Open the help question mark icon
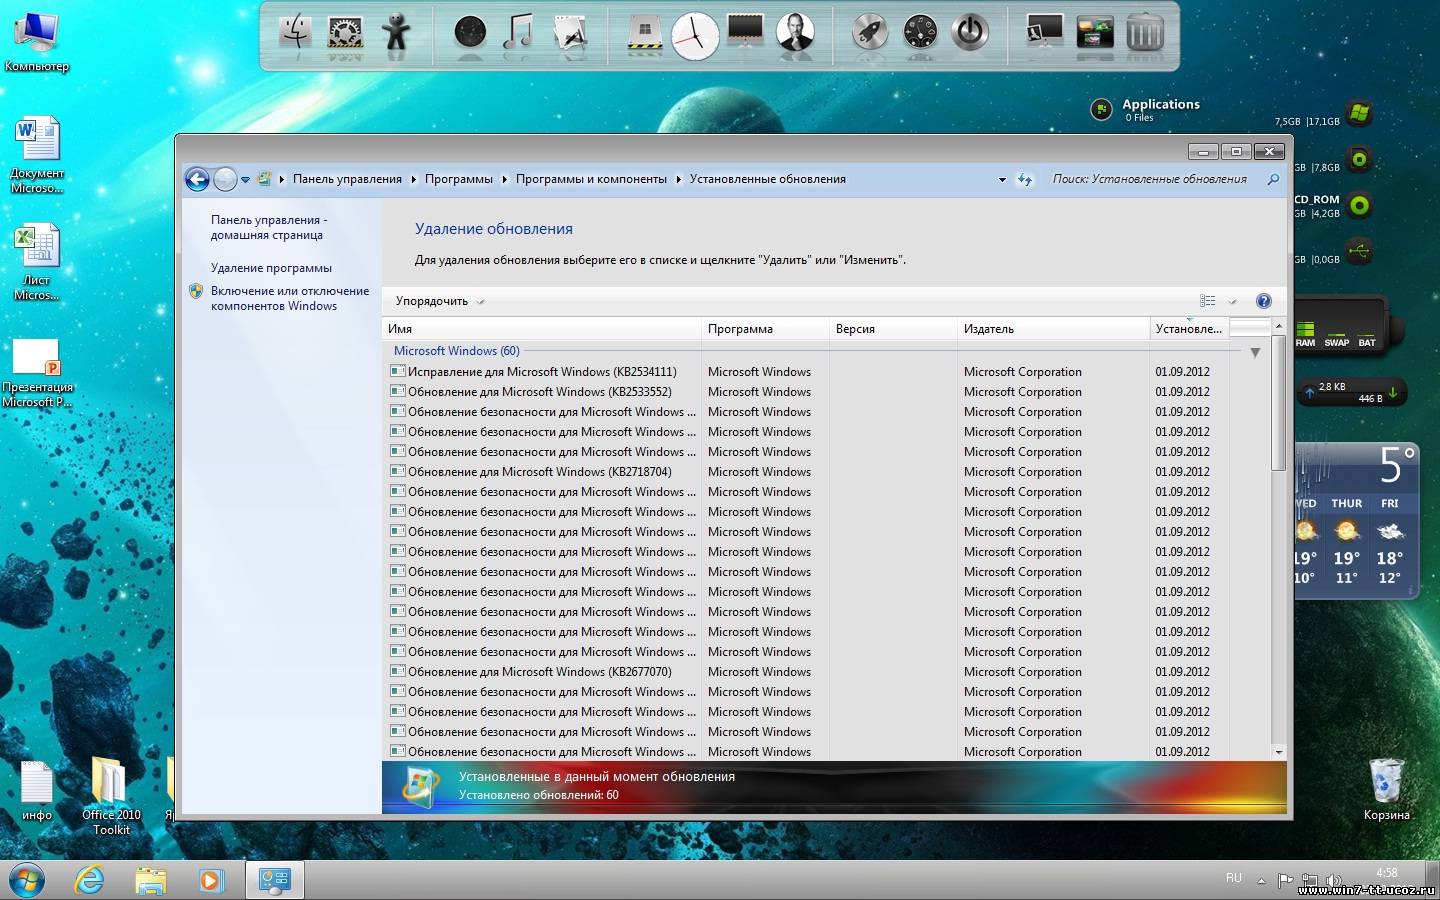 1263,301
